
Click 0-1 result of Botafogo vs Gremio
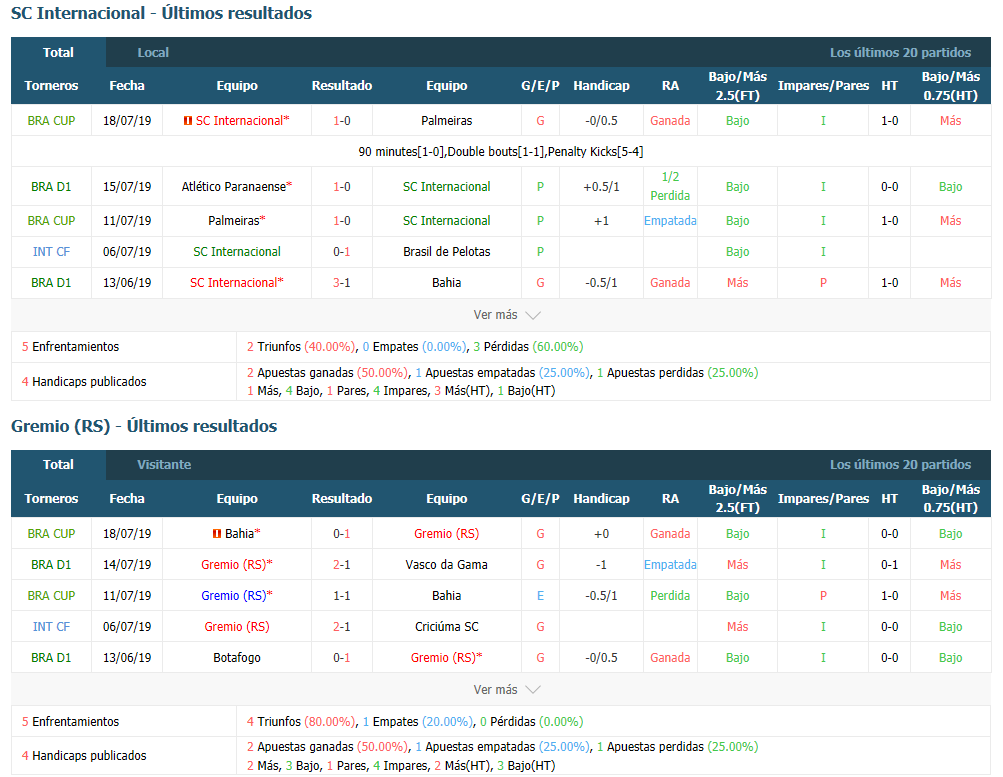click(342, 657)
